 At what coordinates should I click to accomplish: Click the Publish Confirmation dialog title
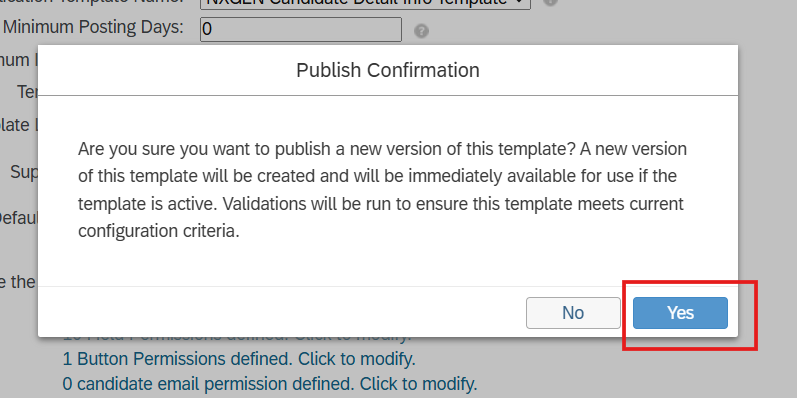388,70
